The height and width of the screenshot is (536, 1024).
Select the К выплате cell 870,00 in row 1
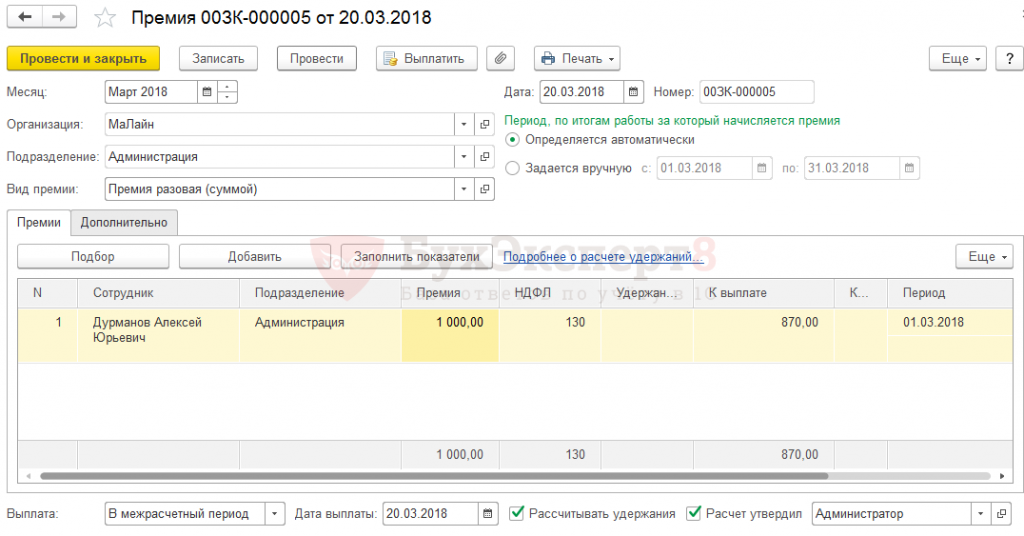(x=763, y=336)
